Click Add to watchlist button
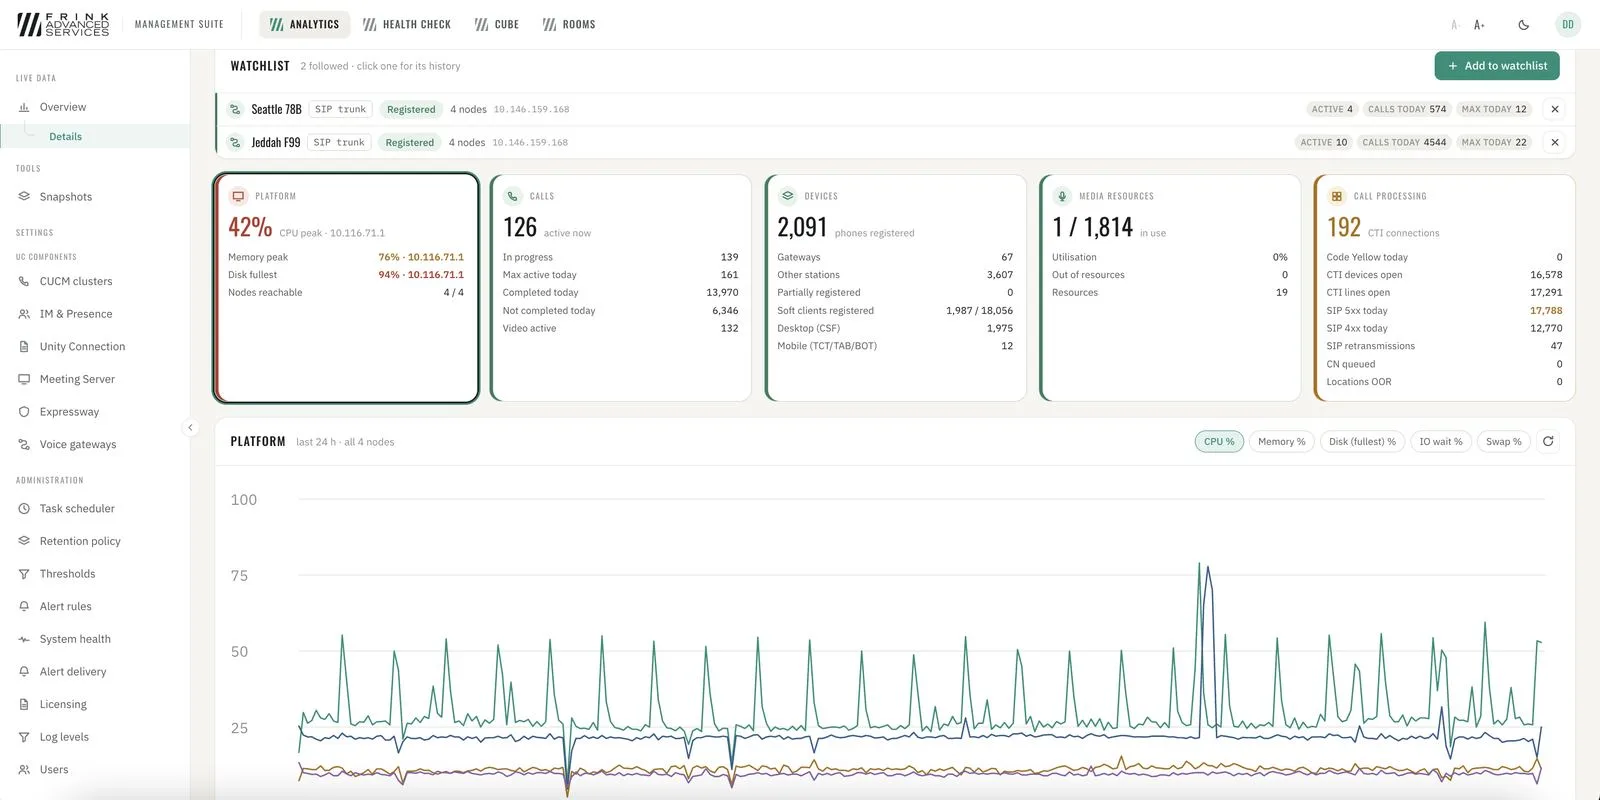 coord(1497,66)
